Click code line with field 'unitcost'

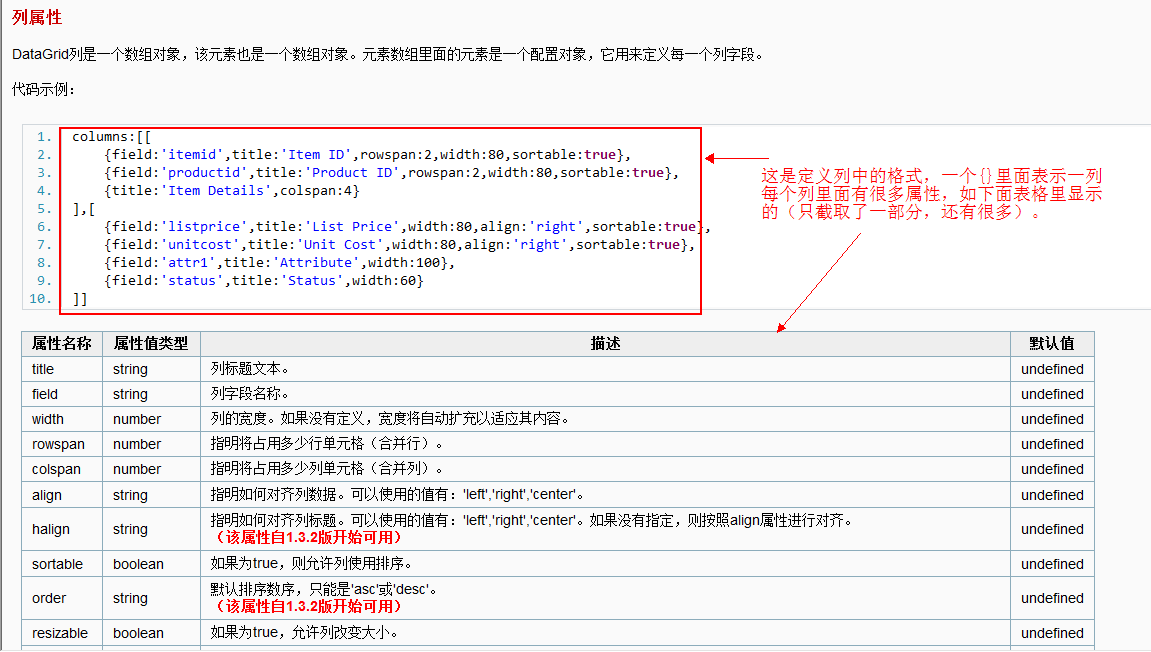pyautogui.click(x=399, y=244)
